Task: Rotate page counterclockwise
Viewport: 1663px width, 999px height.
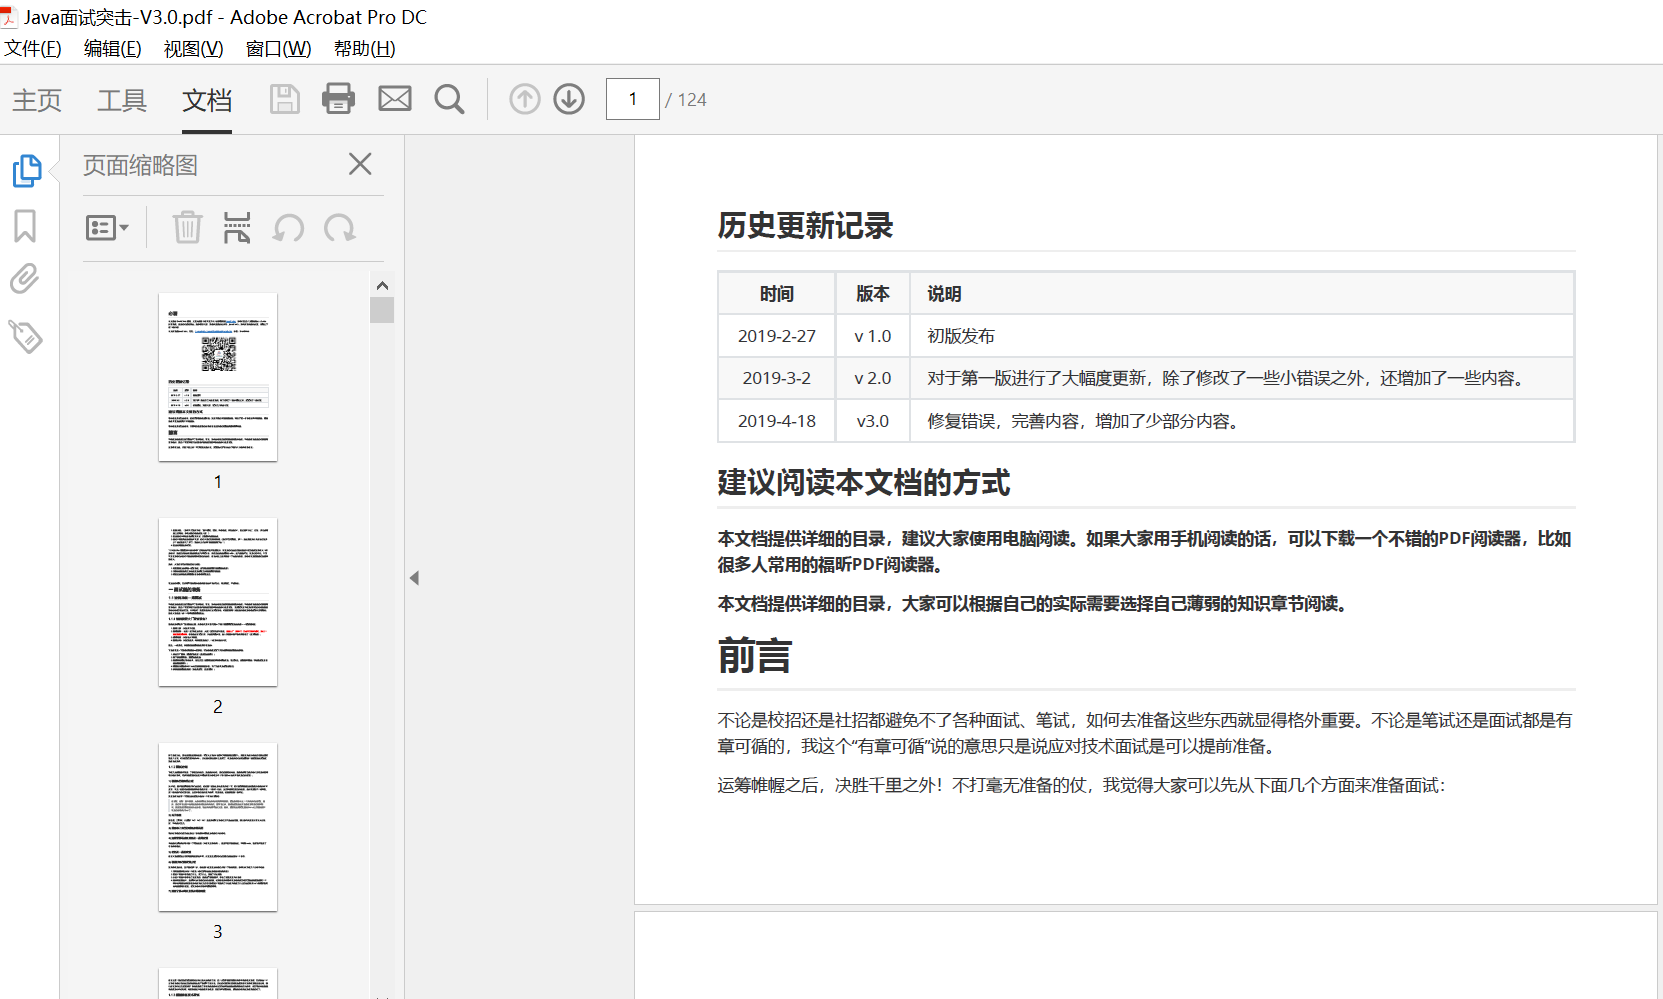Action: pyautogui.click(x=288, y=228)
